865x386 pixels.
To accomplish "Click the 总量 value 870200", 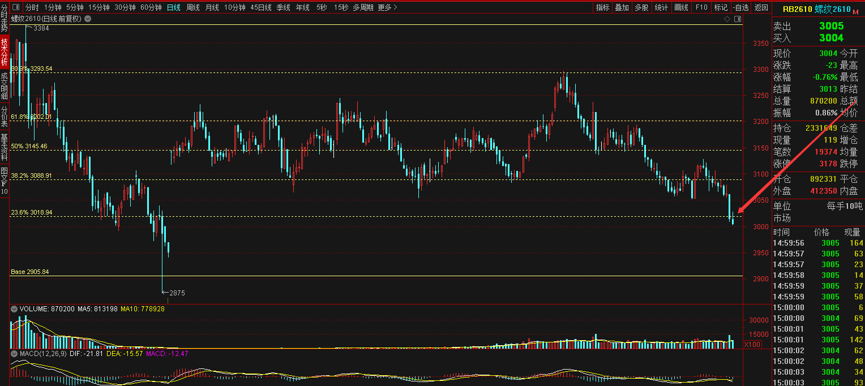I will 823,101.
